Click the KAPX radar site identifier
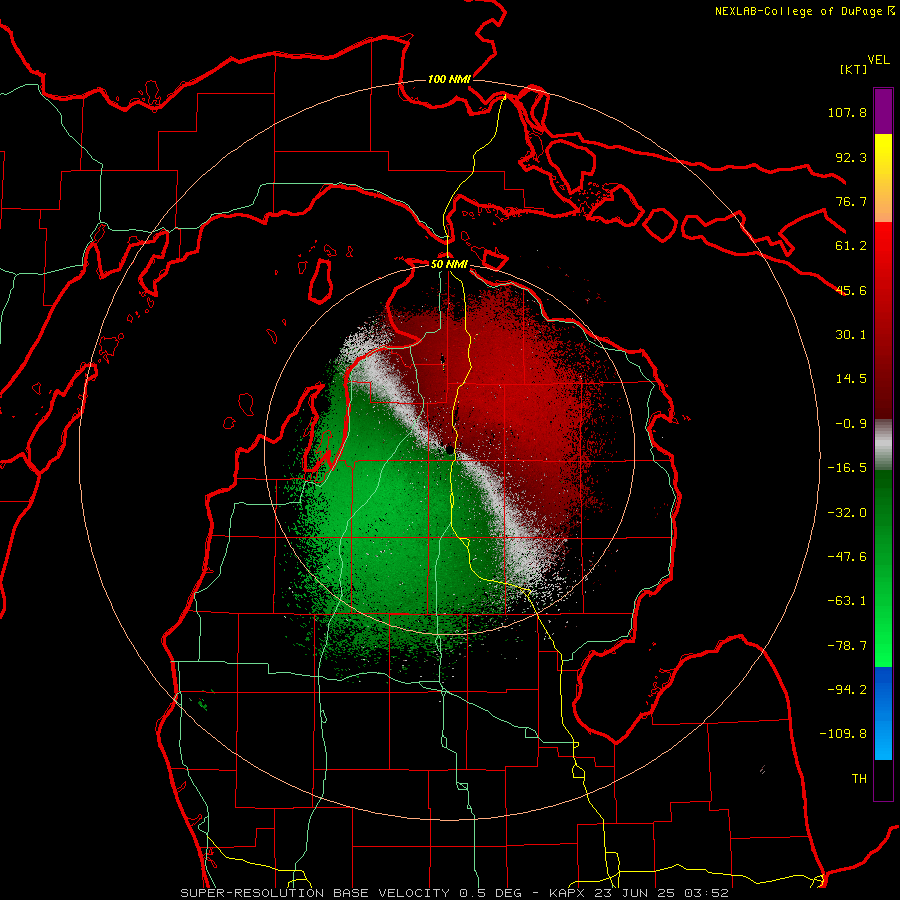 (x=566, y=893)
